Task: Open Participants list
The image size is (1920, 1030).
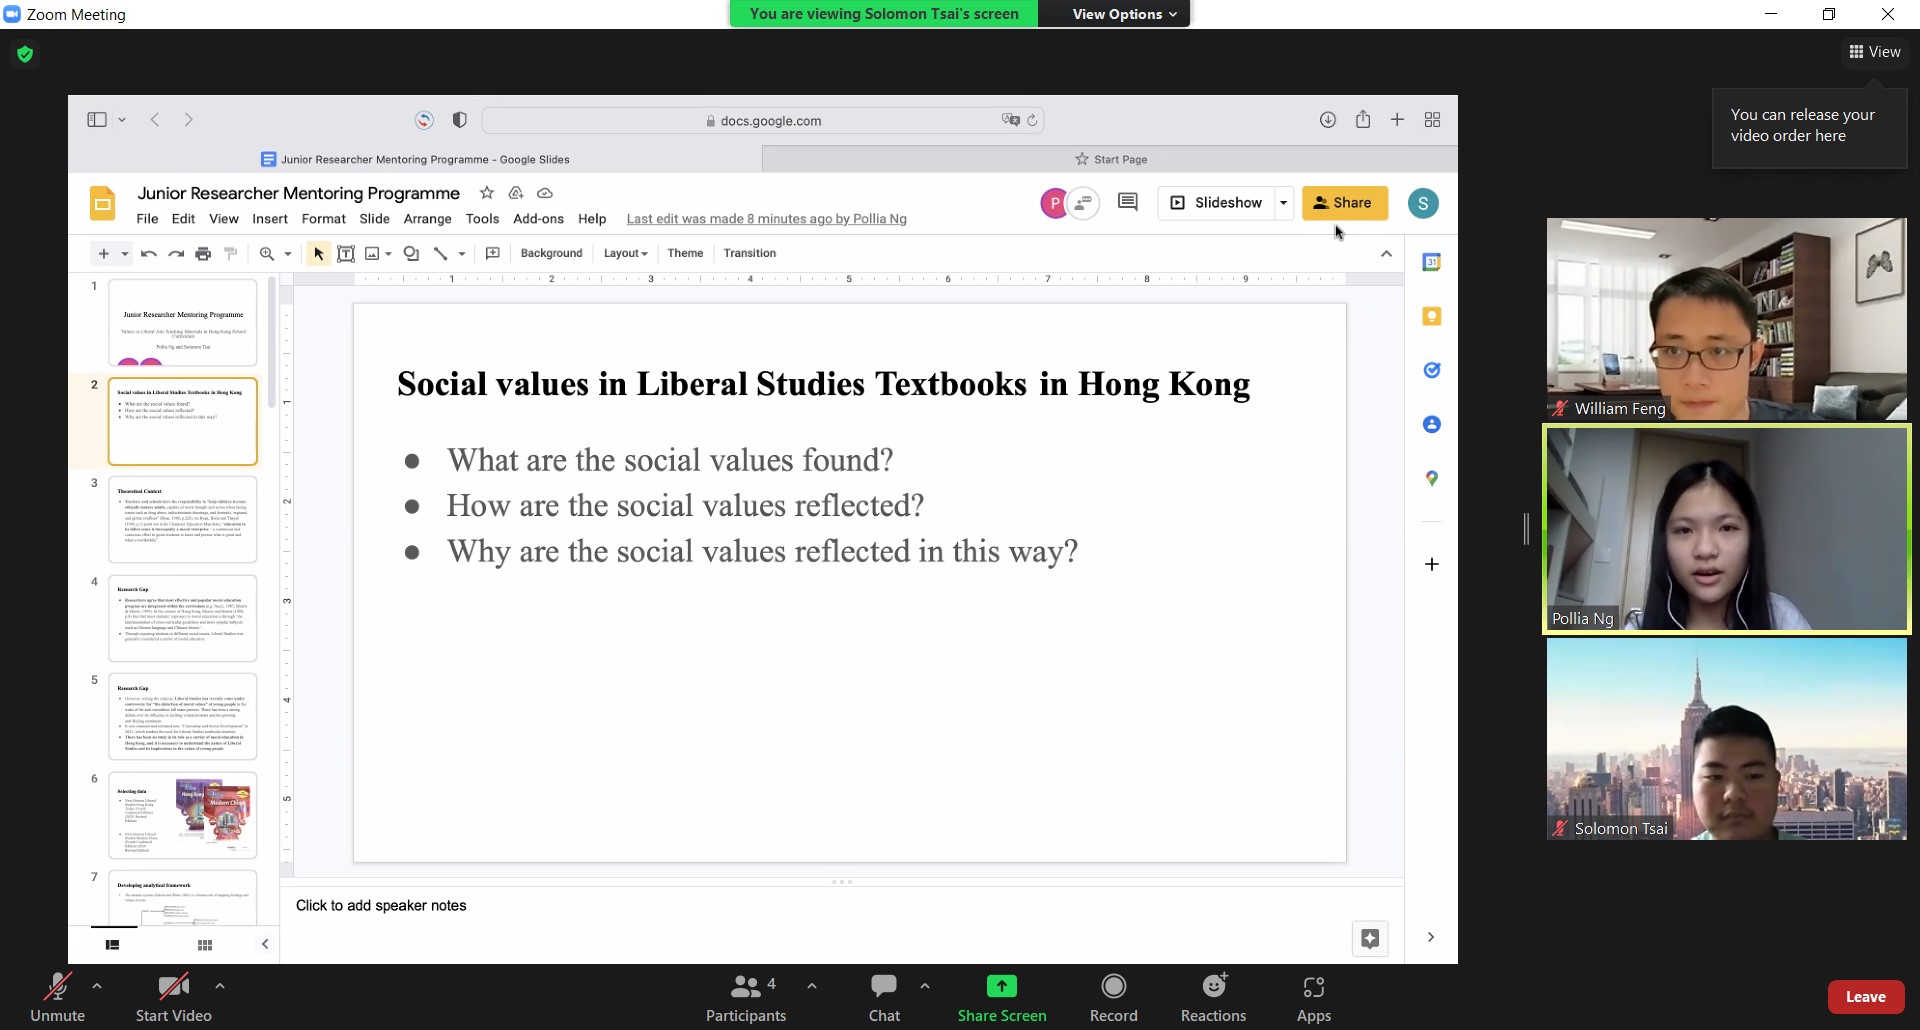Action: (x=746, y=997)
